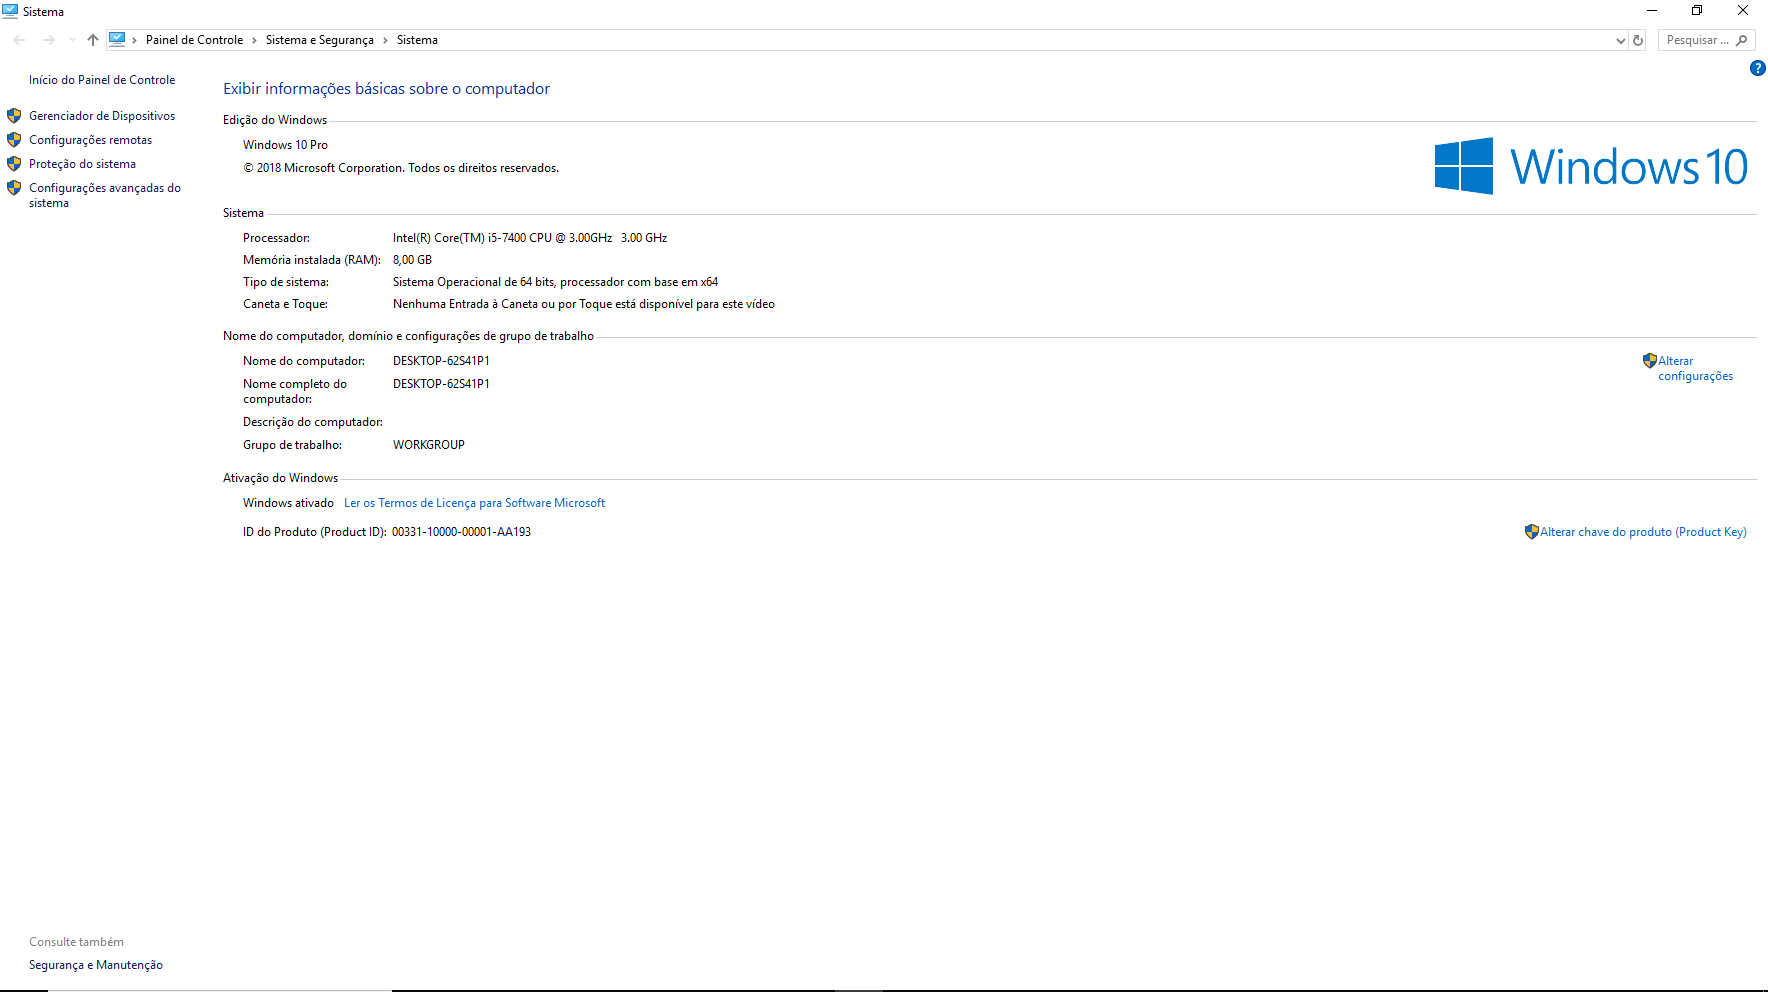Read Microsoft software license terms link
The image size is (1768, 992).
[x=474, y=503]
